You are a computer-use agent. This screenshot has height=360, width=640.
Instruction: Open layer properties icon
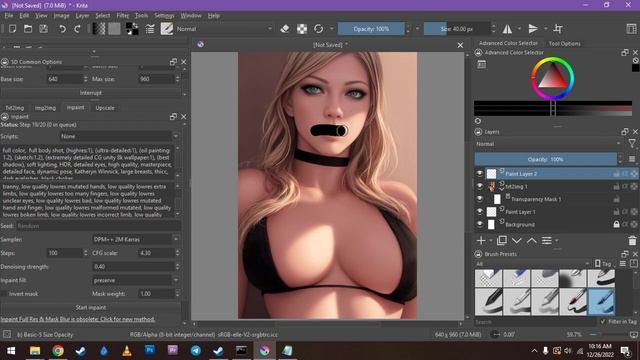click(x=547, y=241)
